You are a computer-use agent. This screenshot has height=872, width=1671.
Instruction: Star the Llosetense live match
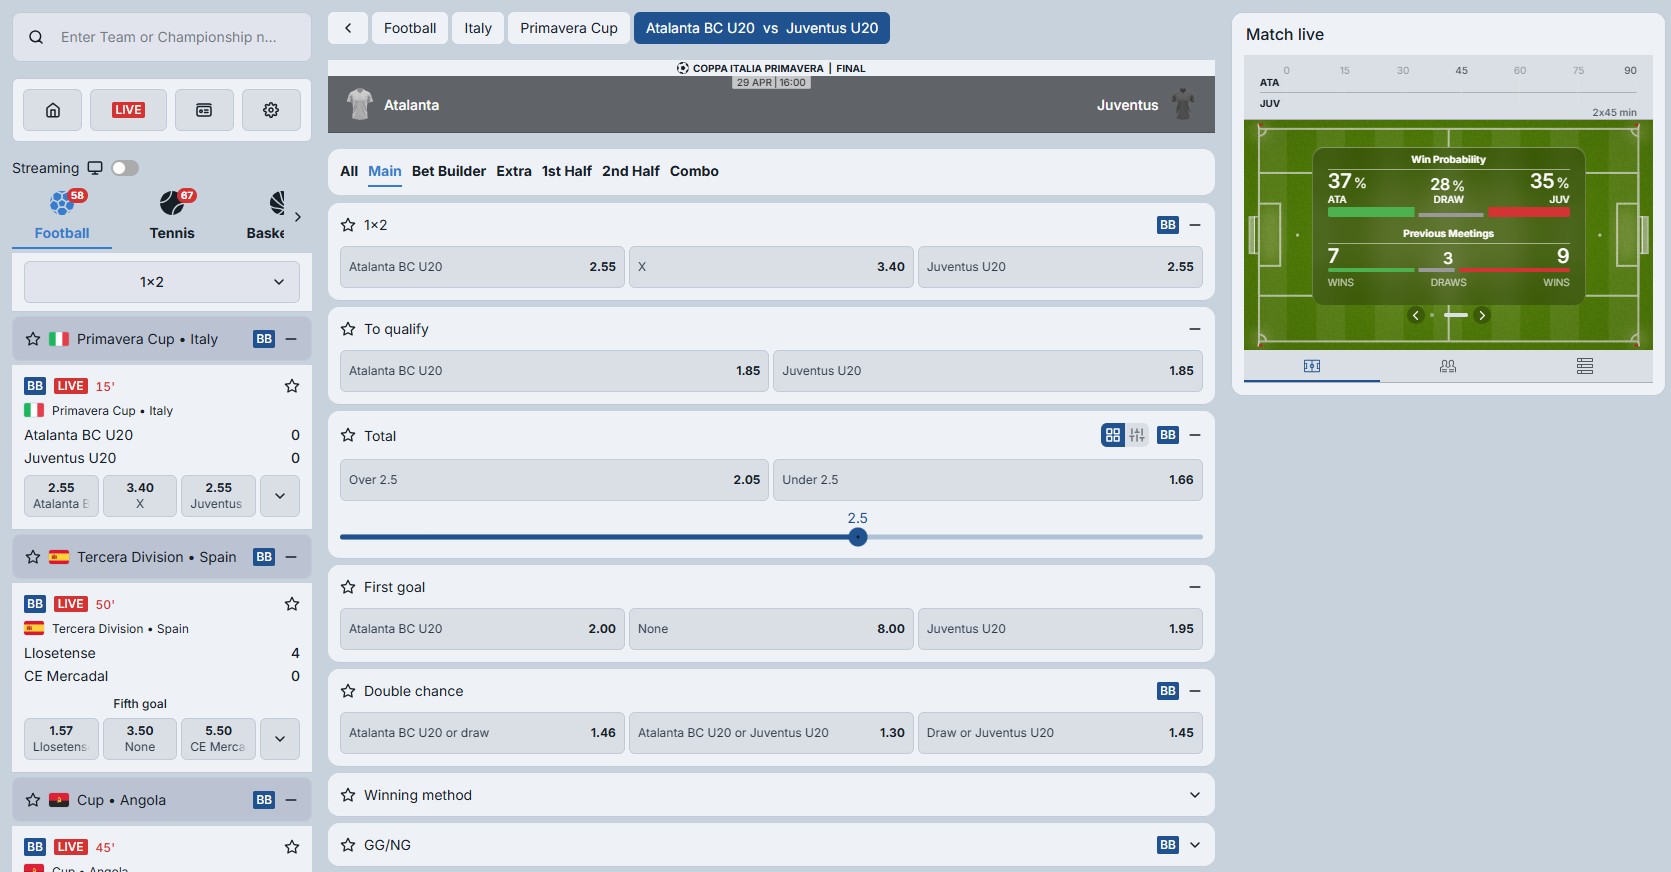coord(292,604)
